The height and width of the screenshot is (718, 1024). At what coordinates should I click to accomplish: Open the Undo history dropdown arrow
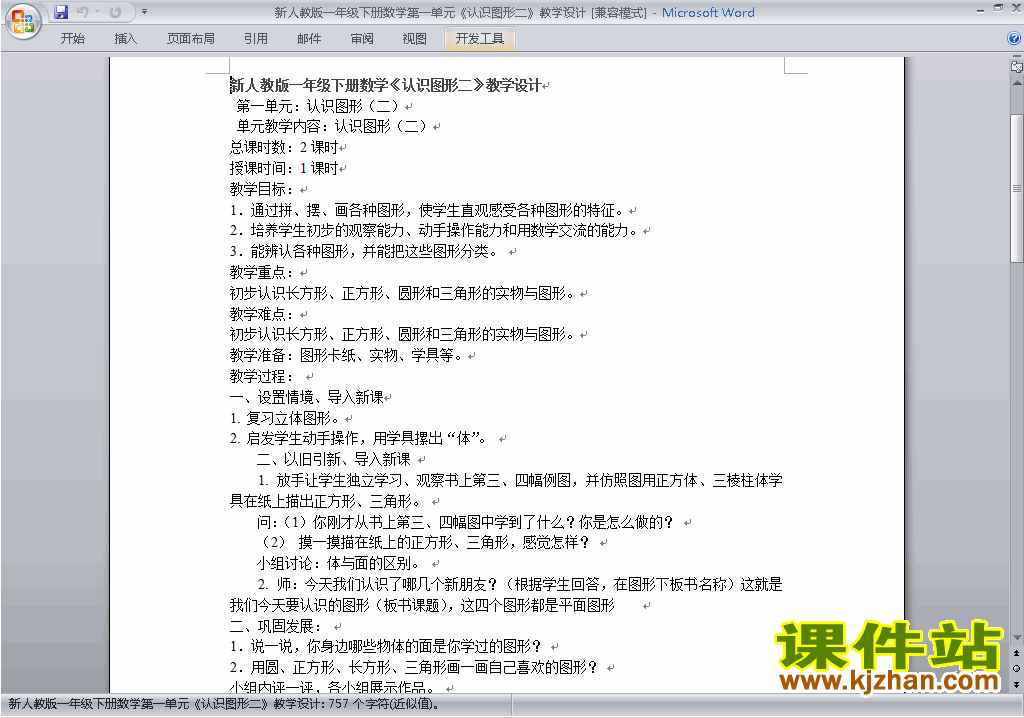coord(97,12)
